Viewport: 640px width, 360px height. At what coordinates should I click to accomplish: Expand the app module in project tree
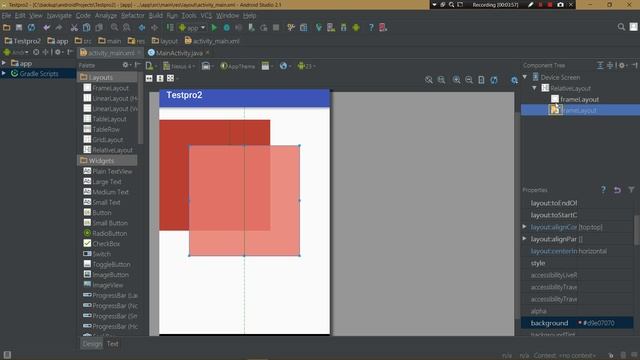pos(4,63)
